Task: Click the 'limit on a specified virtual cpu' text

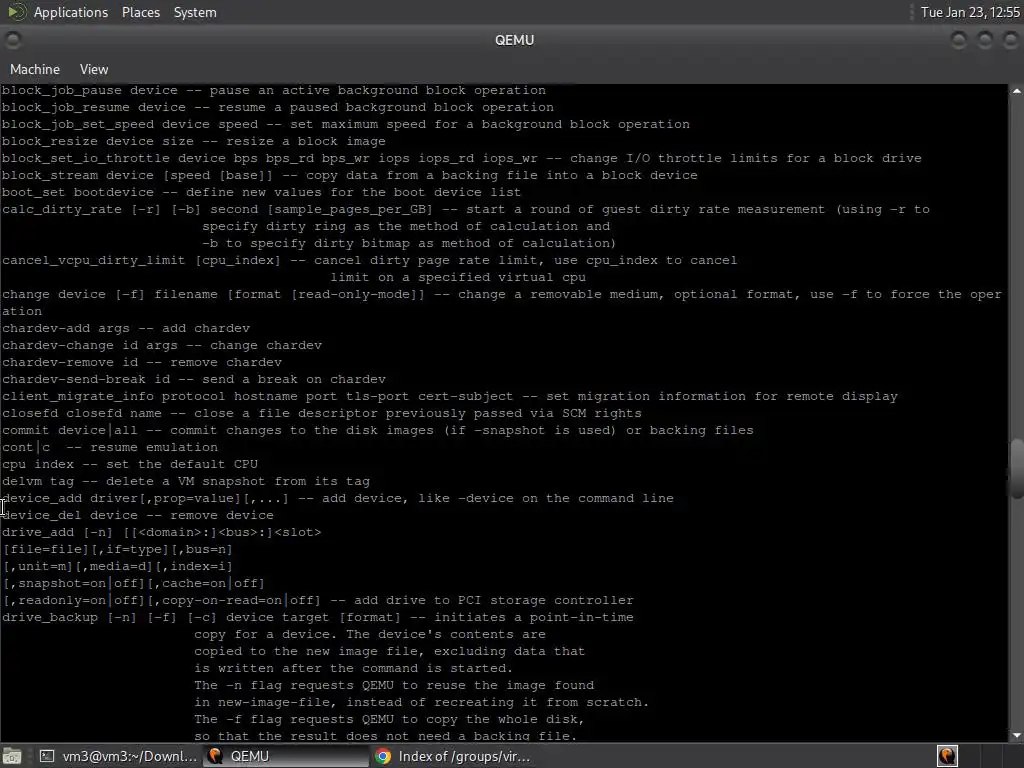Action: 458,277
